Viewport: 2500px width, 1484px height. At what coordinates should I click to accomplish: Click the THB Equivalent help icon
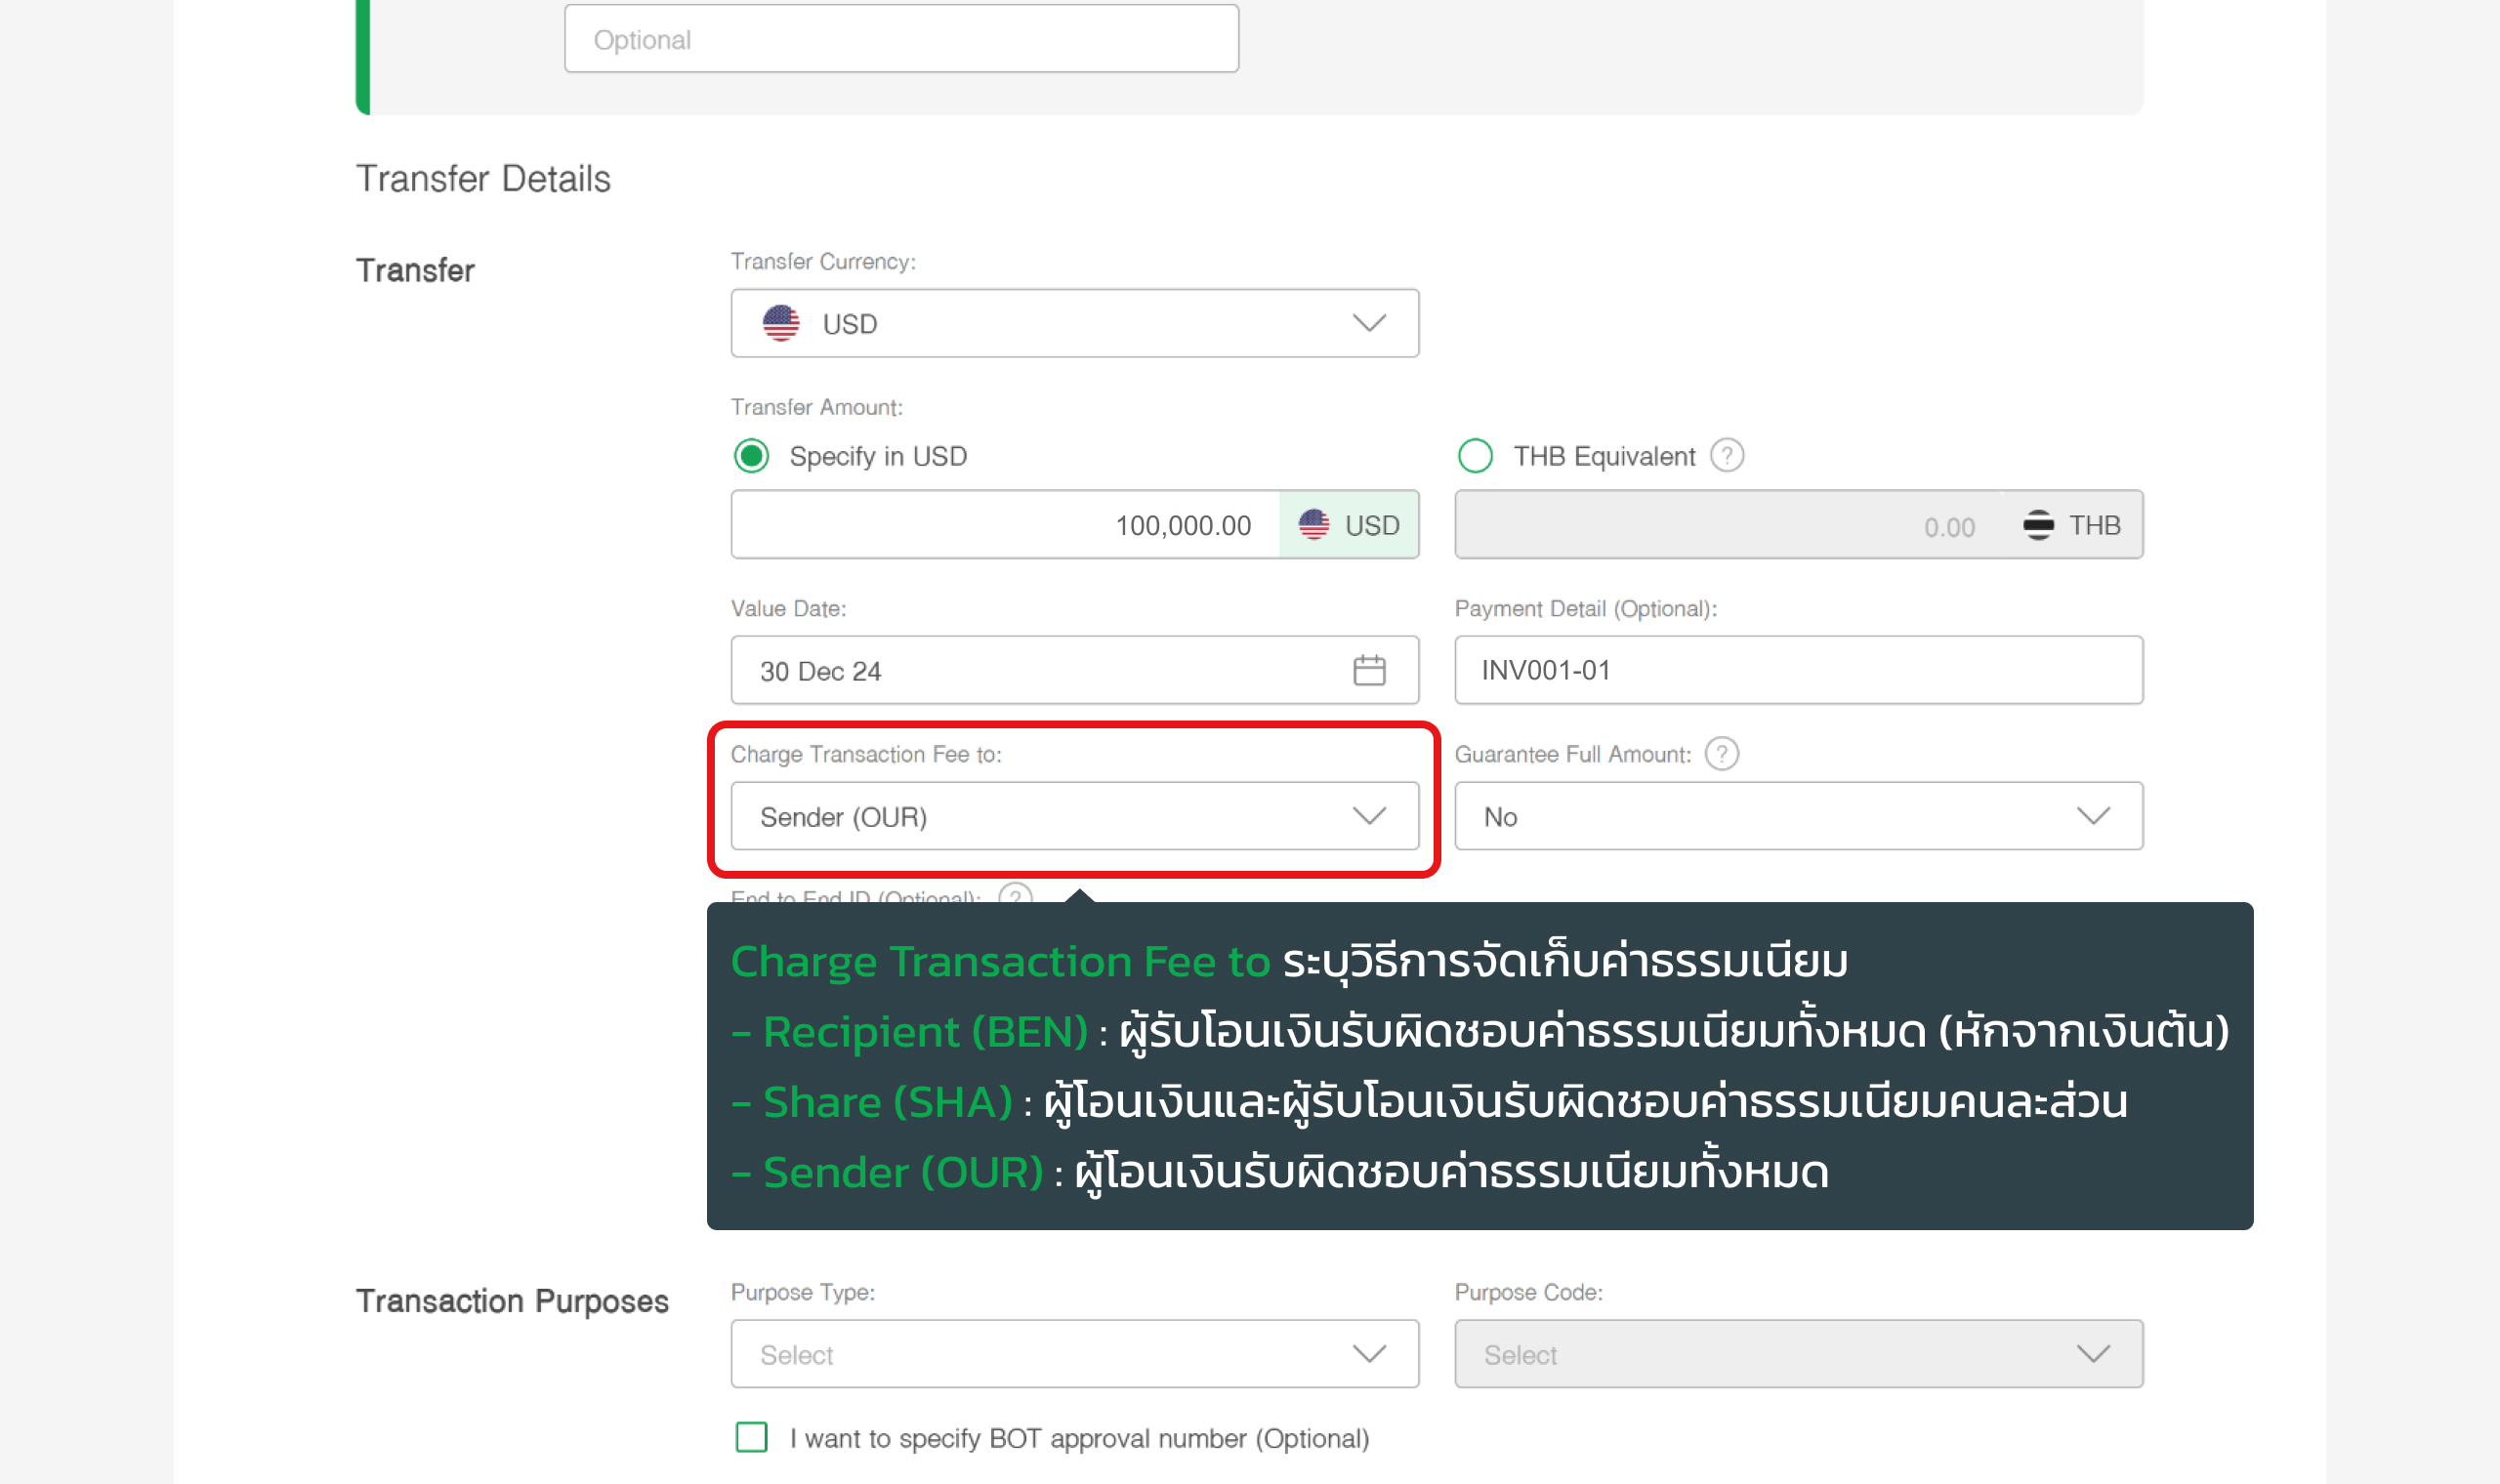[1727, 456]
